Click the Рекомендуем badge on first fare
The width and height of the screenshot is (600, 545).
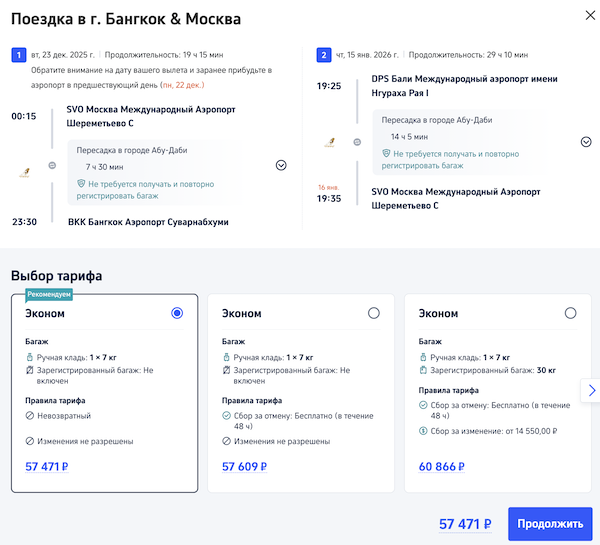[x=47, y=295]
